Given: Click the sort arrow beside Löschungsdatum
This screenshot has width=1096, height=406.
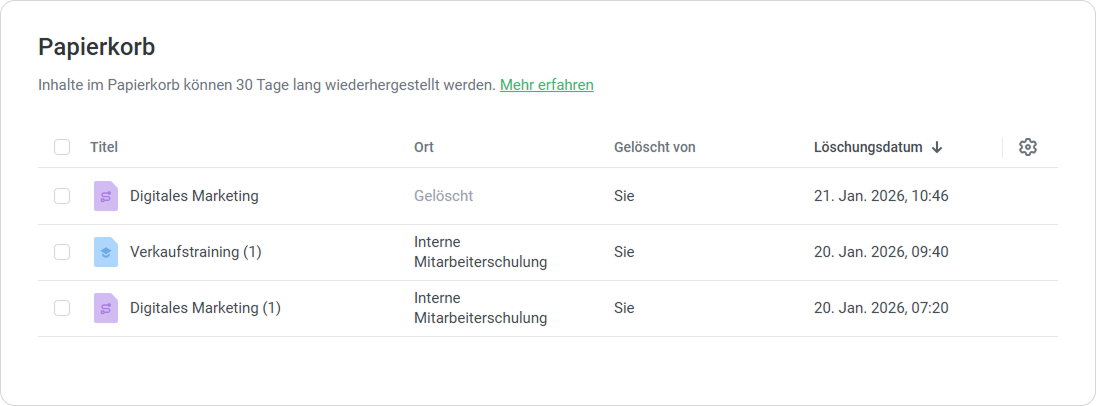Looking at the screenshot, I should [x=937, y=147].
